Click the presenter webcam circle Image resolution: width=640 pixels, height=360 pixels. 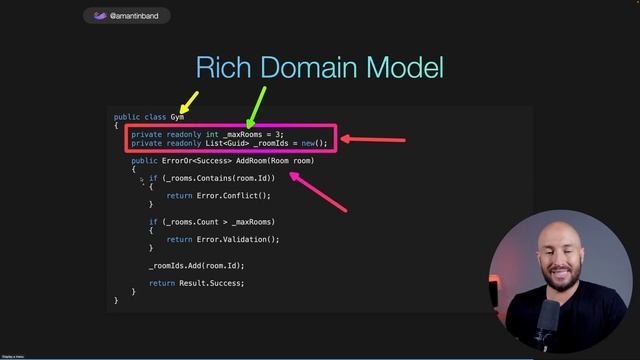[560, 282]
